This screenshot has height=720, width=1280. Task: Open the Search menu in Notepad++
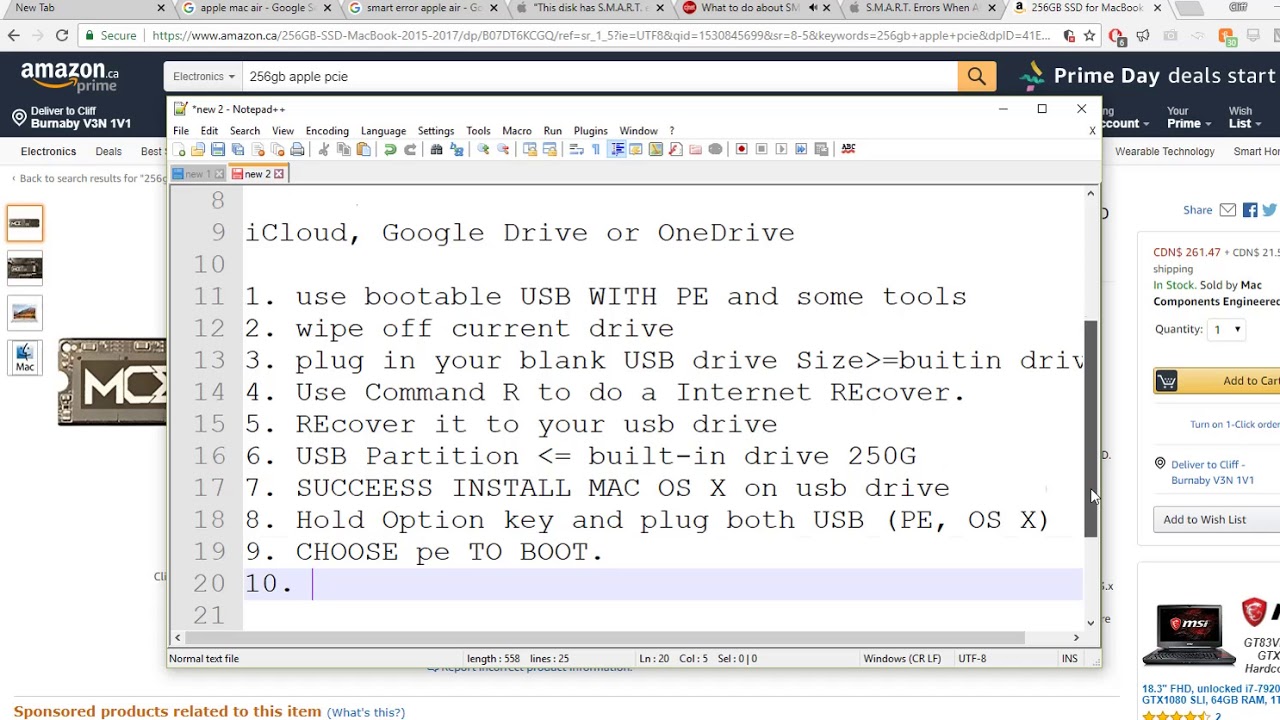coord(245,131)
